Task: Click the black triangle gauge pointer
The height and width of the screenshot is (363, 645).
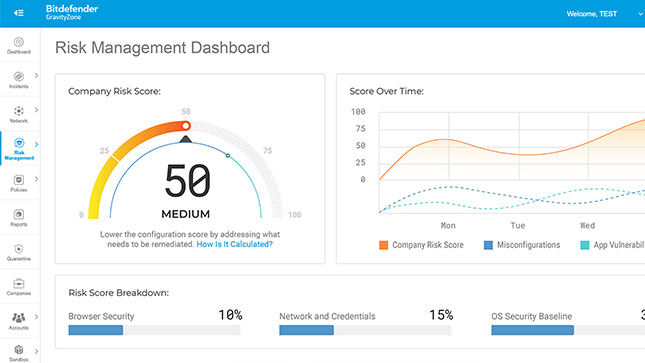Action: [x=186, y=139]
